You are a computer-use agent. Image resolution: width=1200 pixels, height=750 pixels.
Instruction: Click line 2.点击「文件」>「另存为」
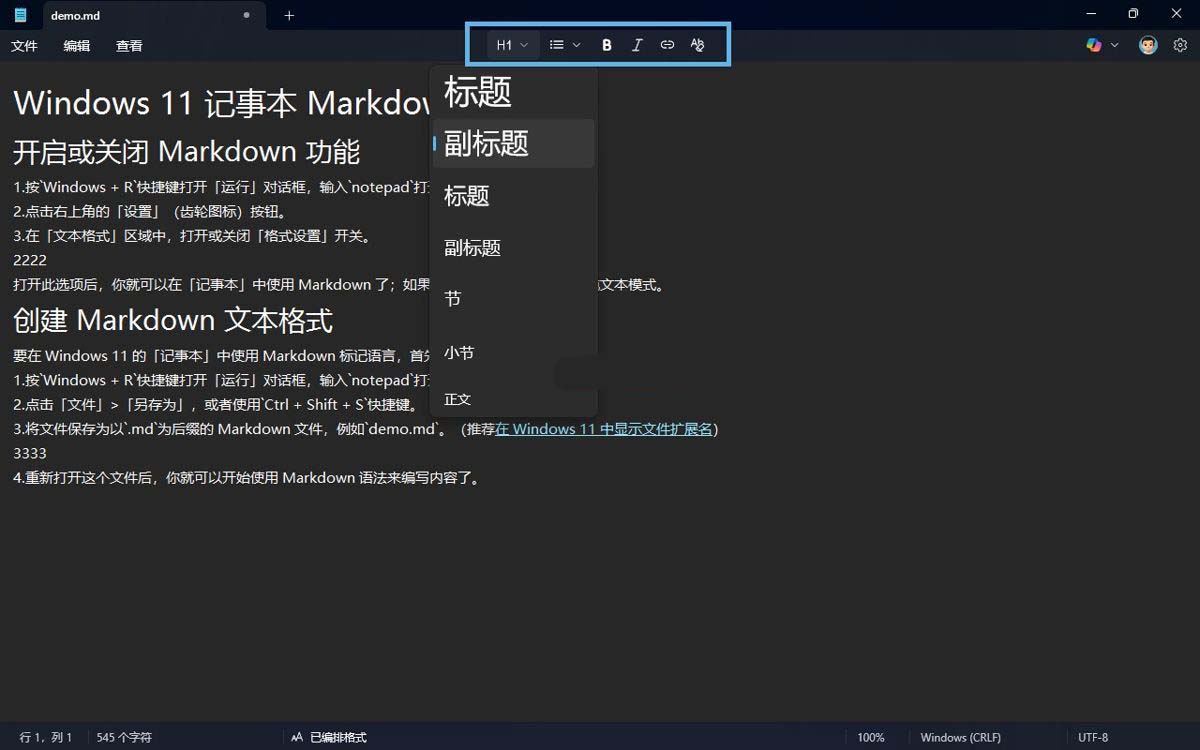(x=218, y=405)
